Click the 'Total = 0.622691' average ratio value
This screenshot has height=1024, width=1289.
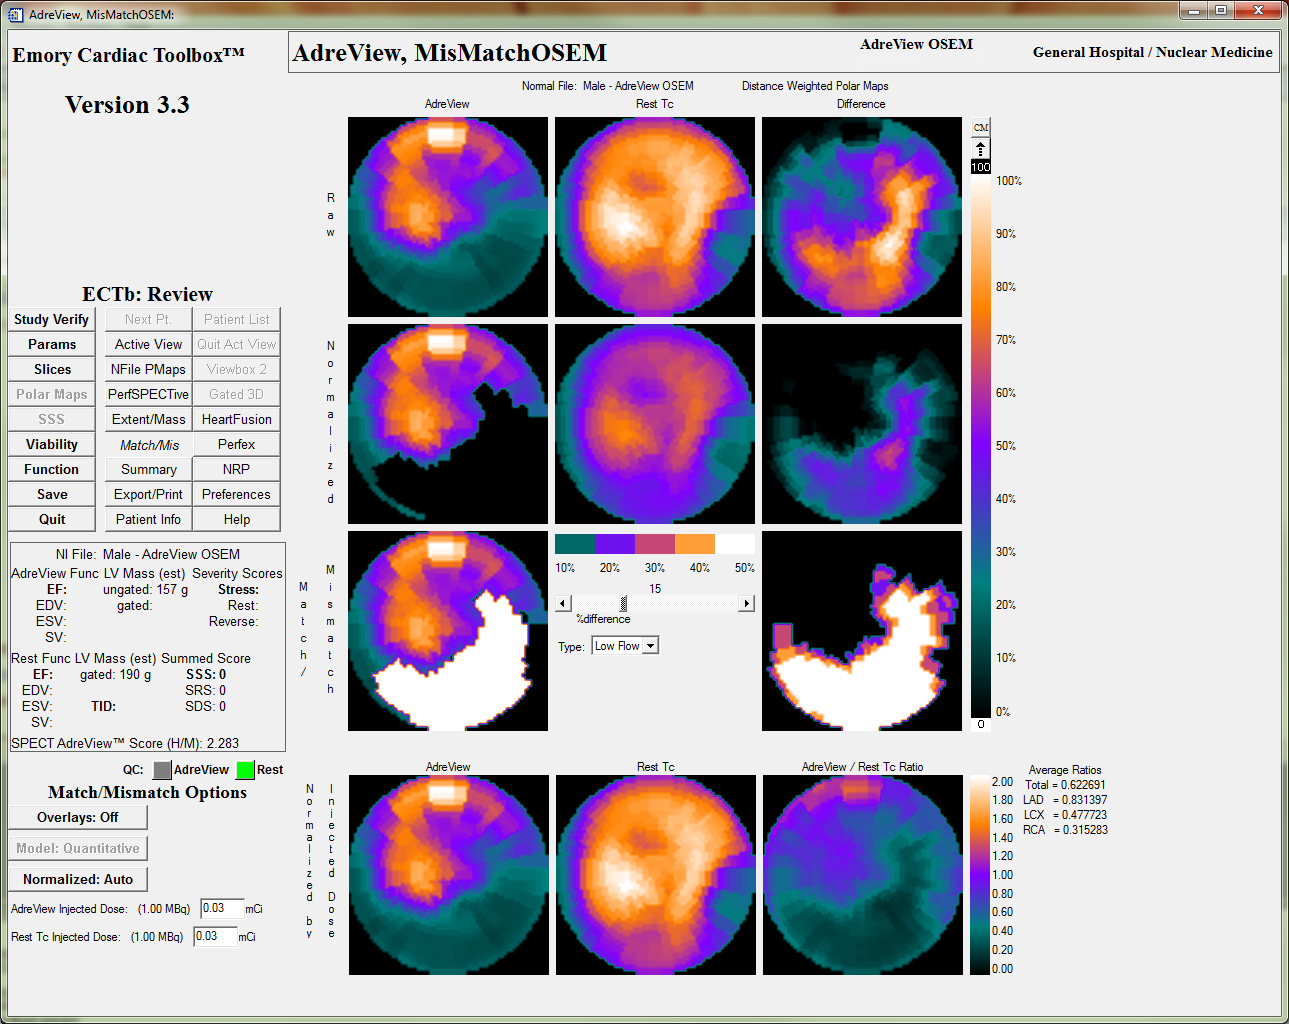coord(1065,785)
